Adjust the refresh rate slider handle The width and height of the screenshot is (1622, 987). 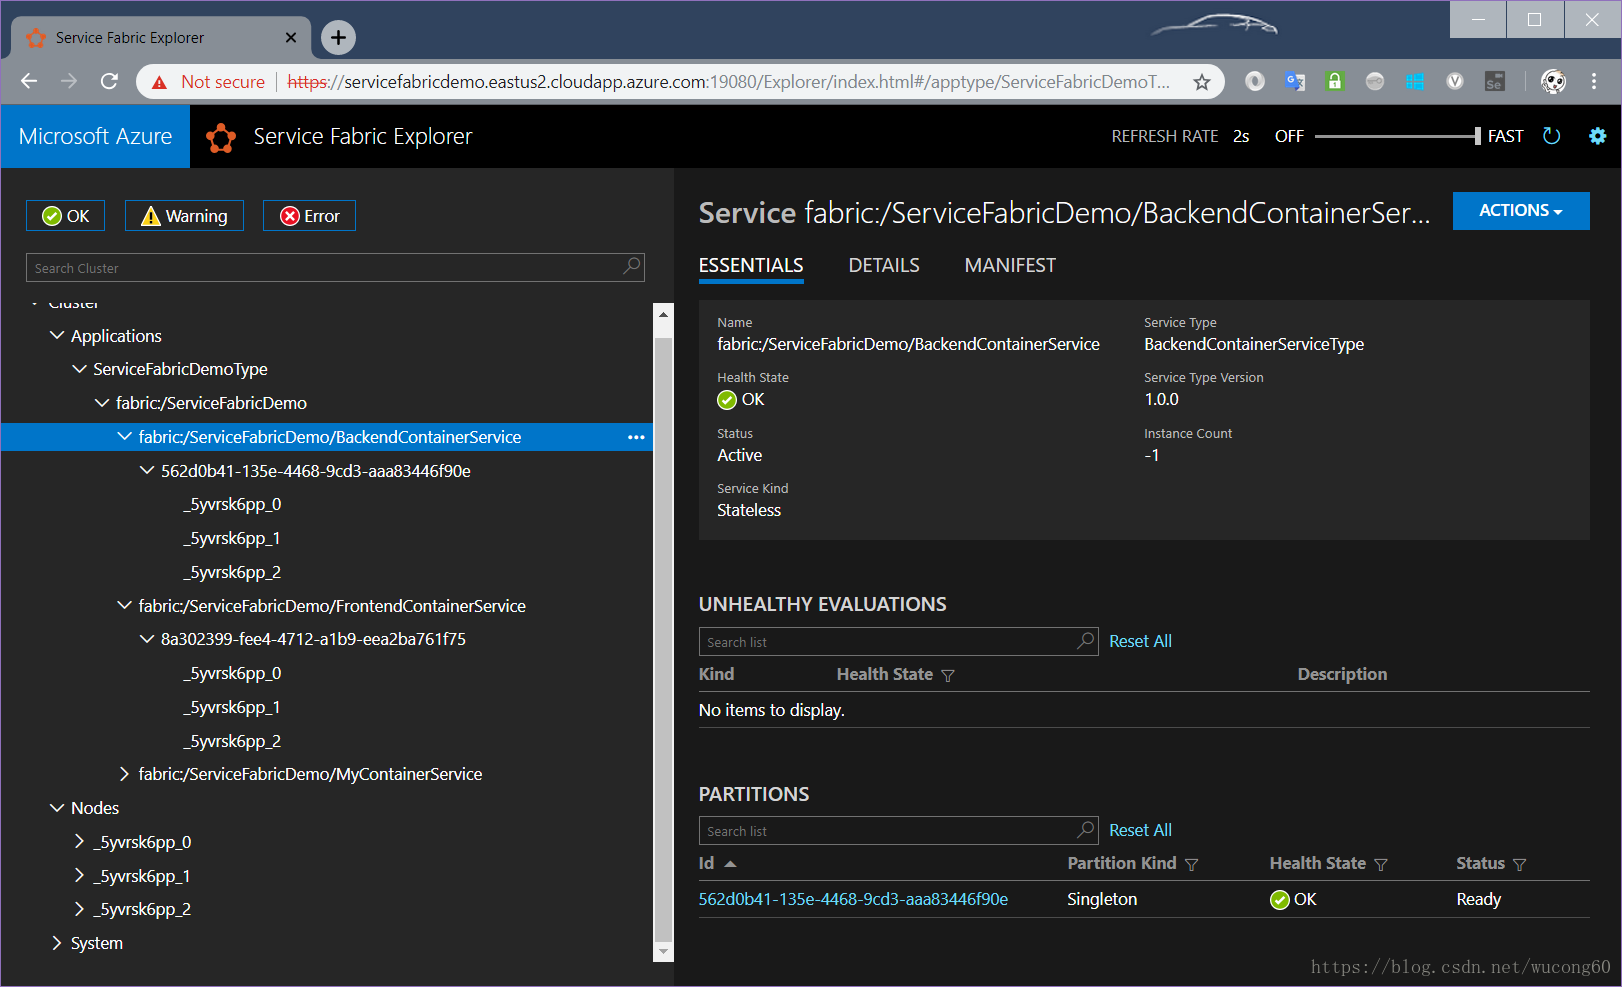(x=1477, y=136)
